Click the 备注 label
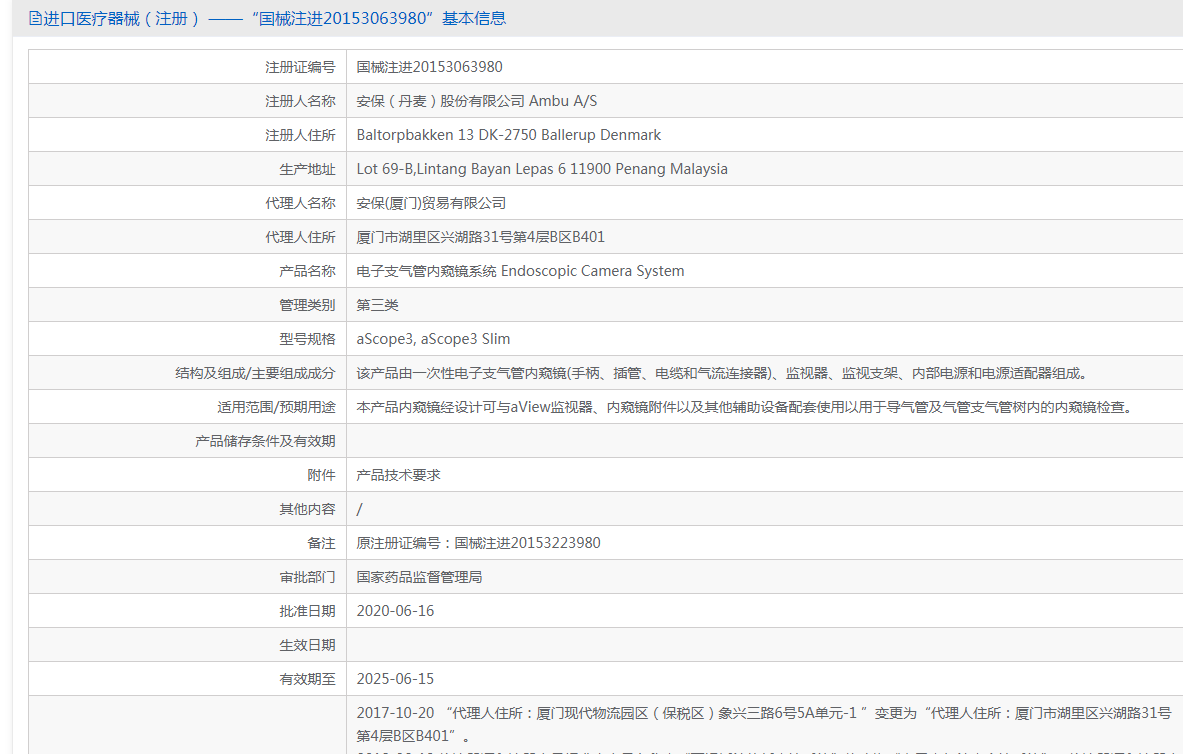The image size is (1183, 754). tap(321, 543)
